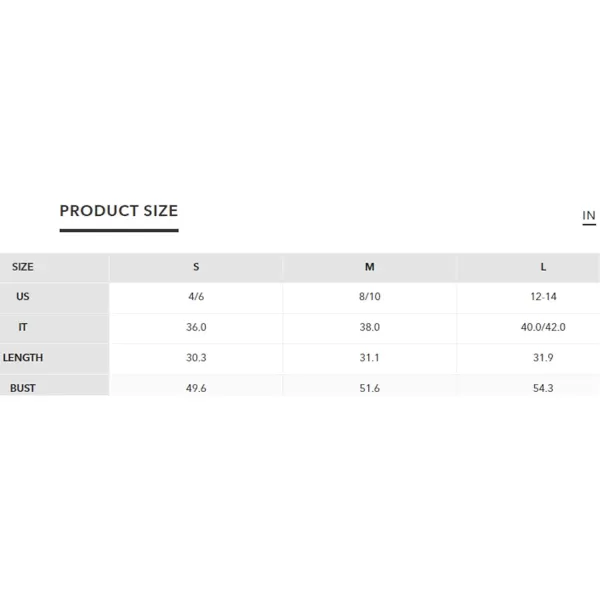Click US size 4/6 cell
This screenshot has height=600, width=600.
pos(196,297)
